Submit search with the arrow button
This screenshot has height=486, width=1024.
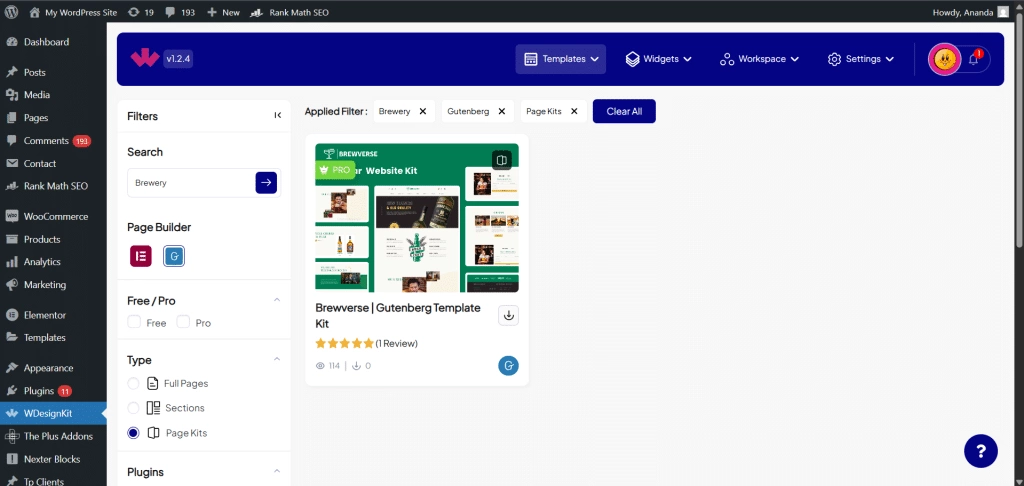coord(266,183)
